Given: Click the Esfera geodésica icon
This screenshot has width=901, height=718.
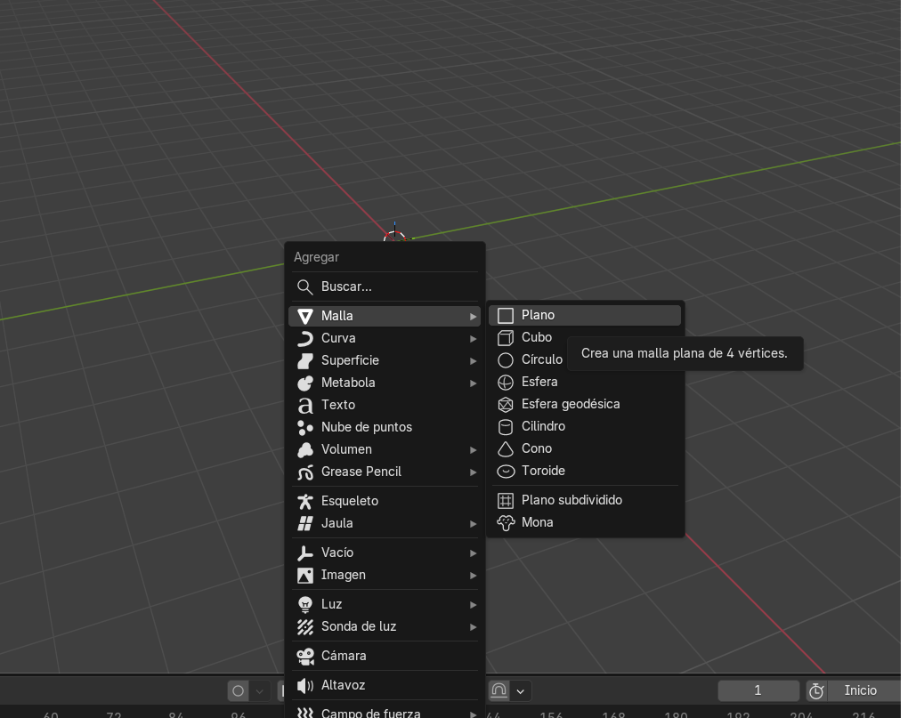Looking at the screenshot, I should pyautogui.click(x=505, y=405).
